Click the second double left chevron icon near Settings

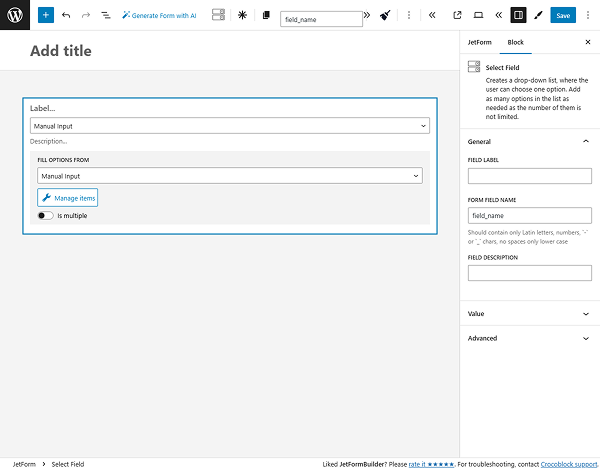pos(498,15)
